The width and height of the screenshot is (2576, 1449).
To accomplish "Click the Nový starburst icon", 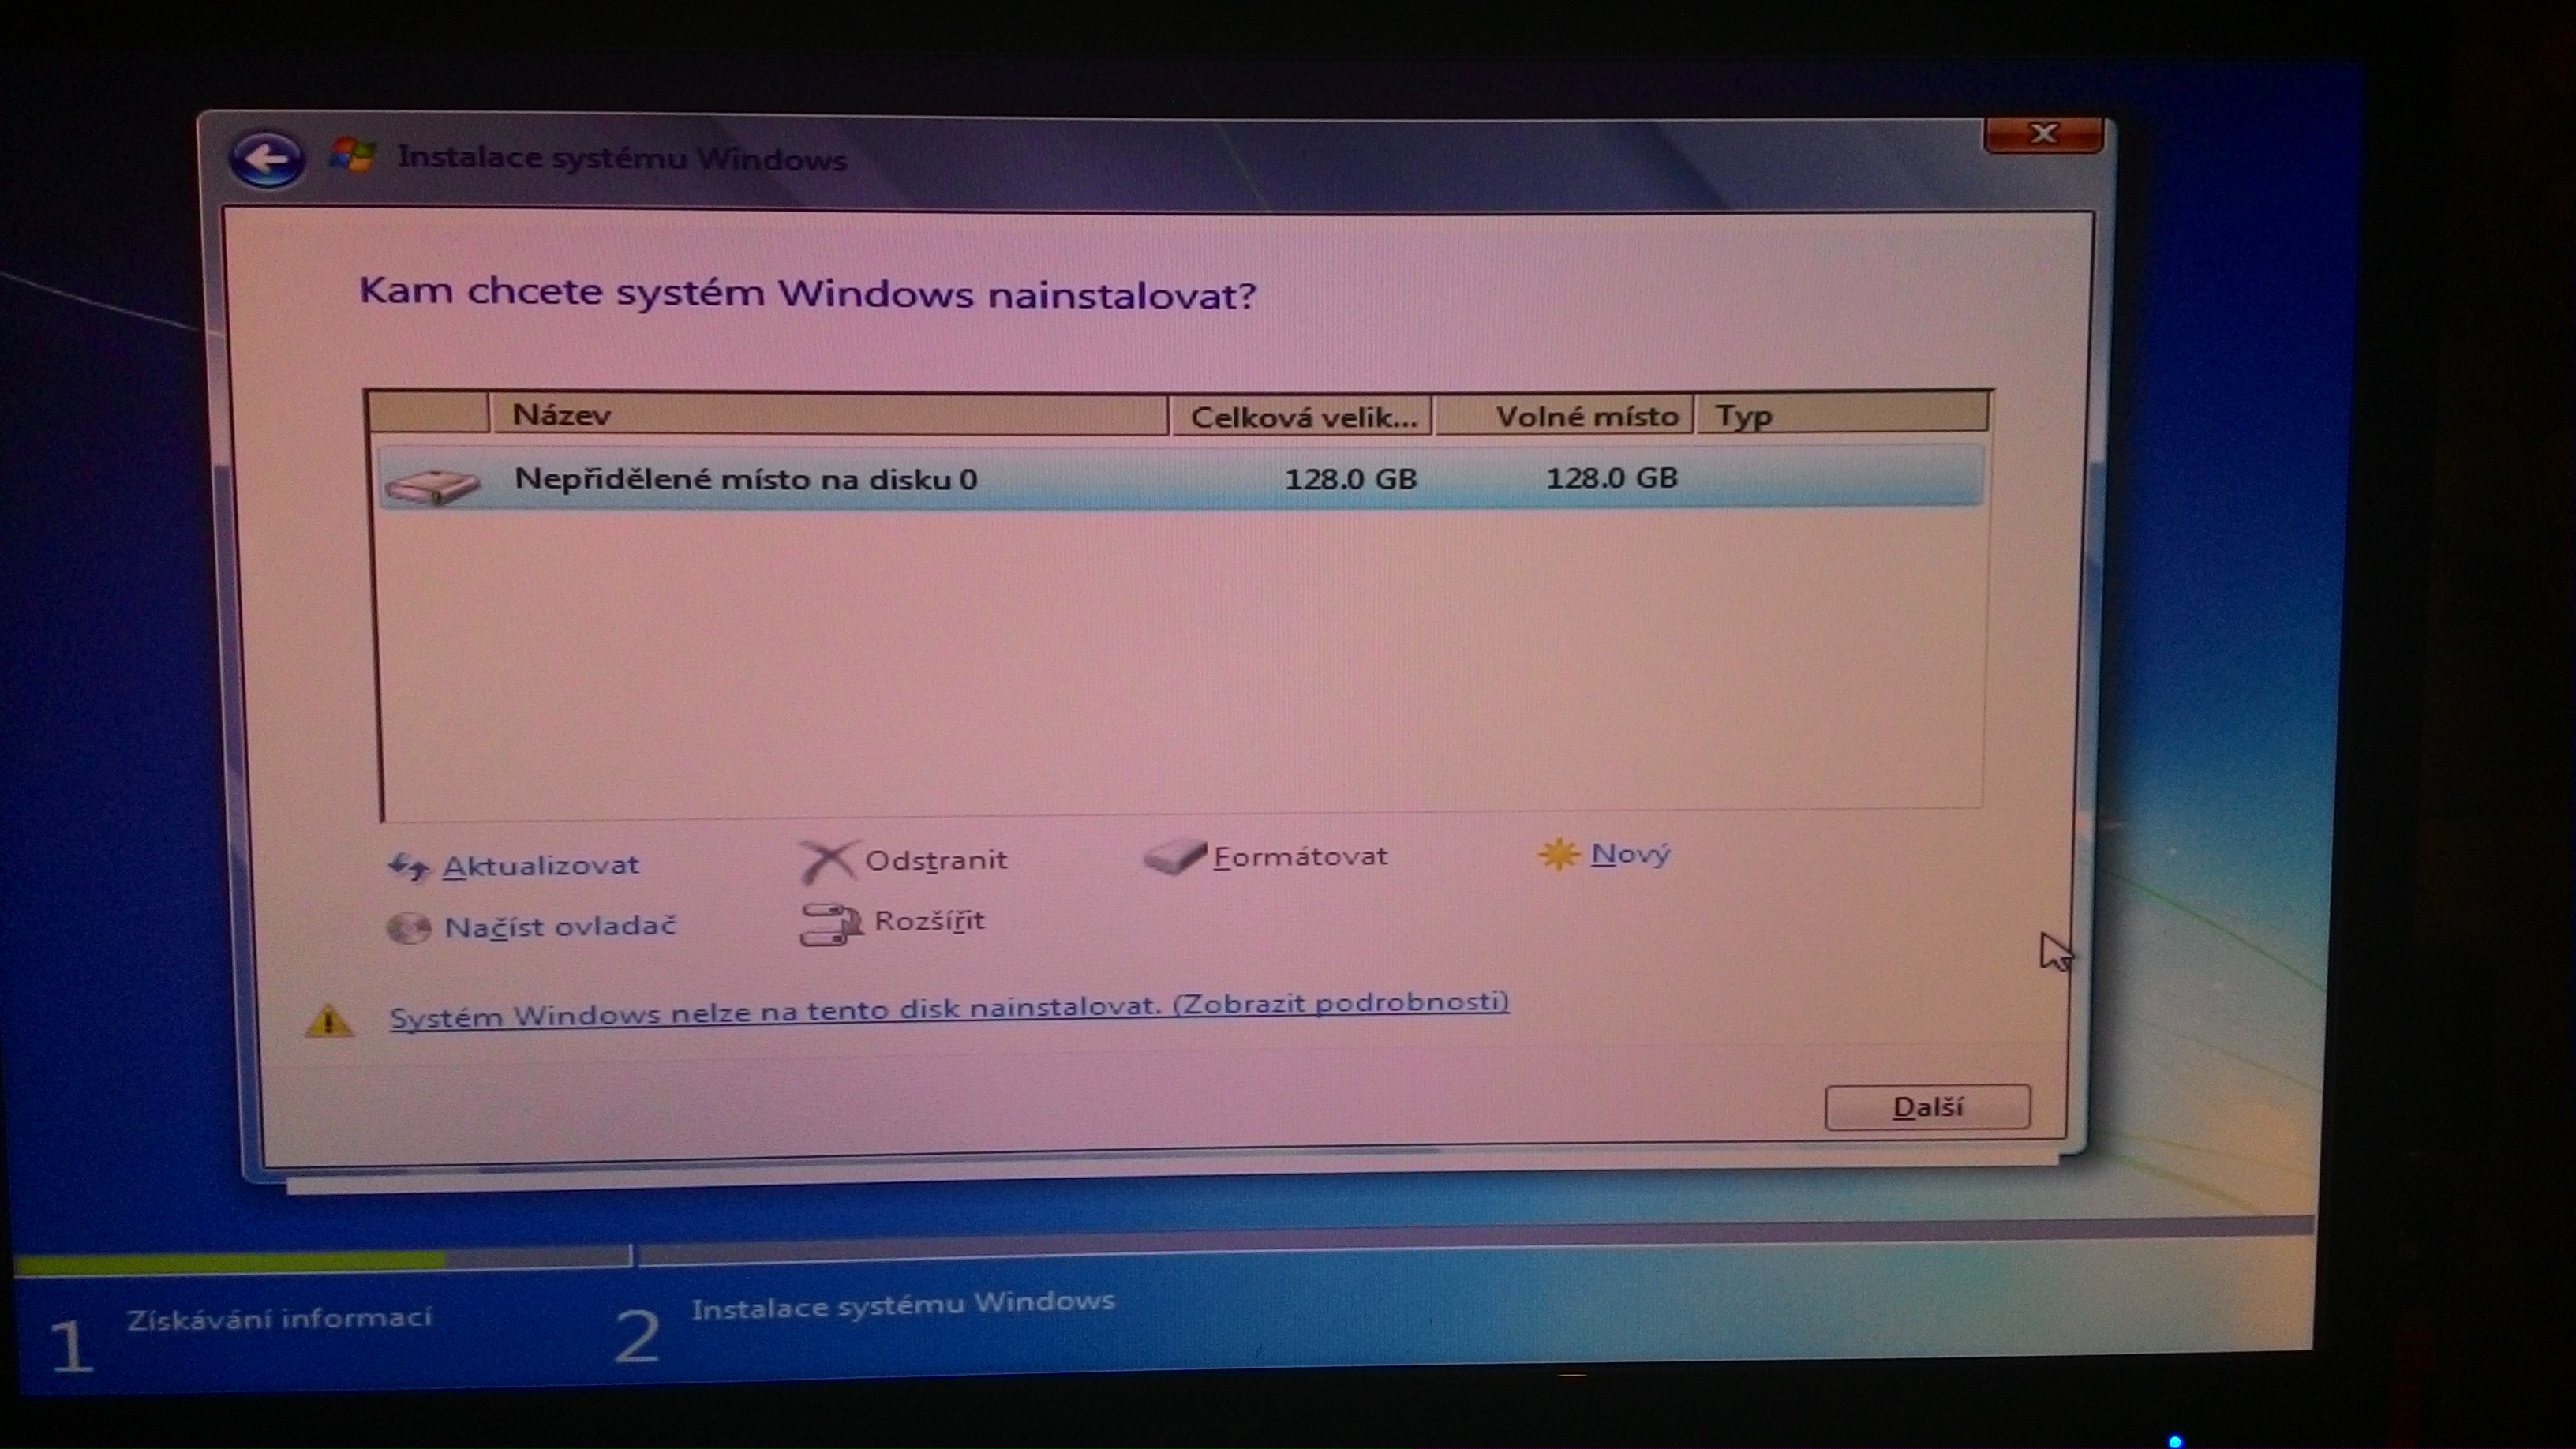I will [x=1557, y=854].
